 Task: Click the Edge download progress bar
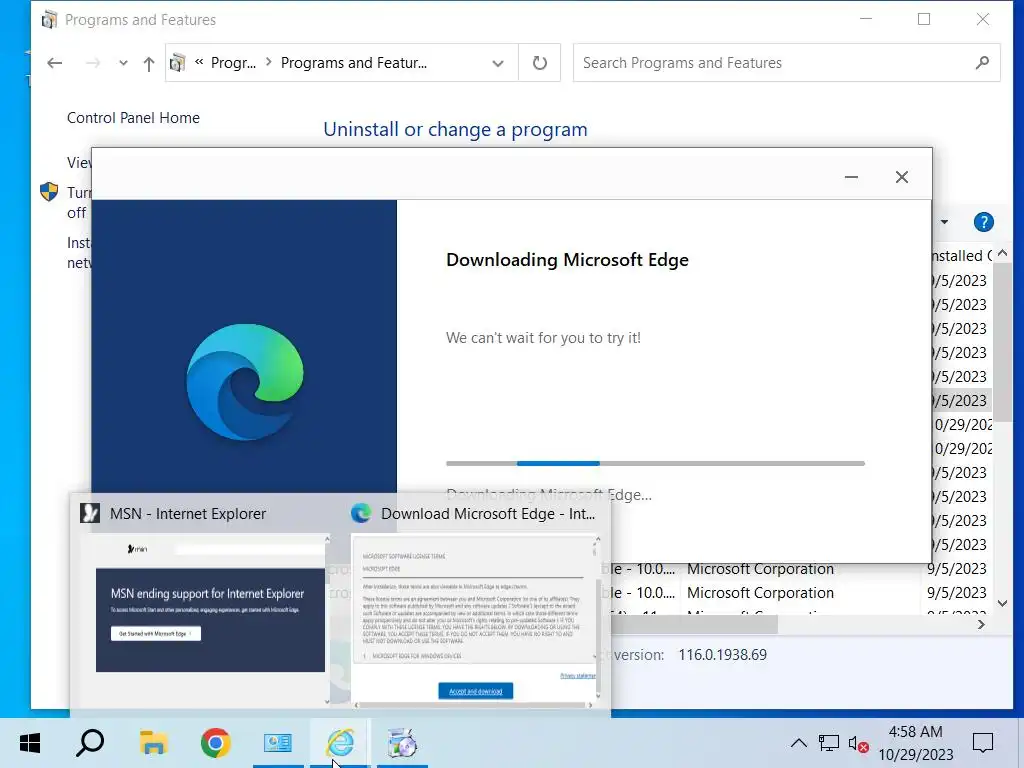[x=655, y=463]
